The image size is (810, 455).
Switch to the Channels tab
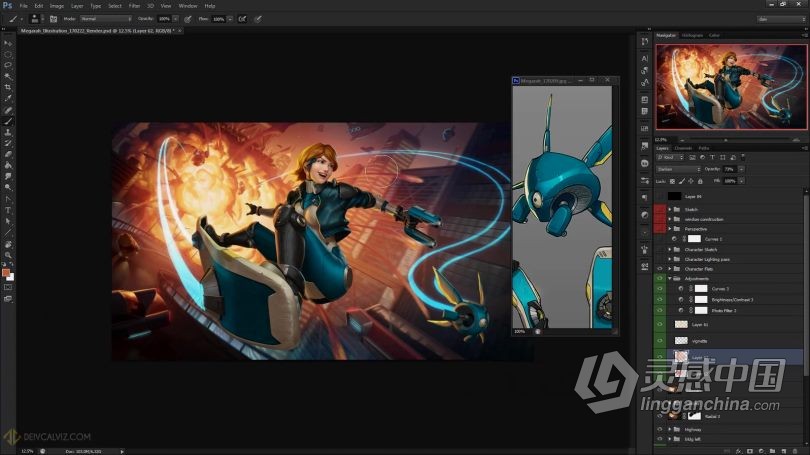(x=683, y=148)
